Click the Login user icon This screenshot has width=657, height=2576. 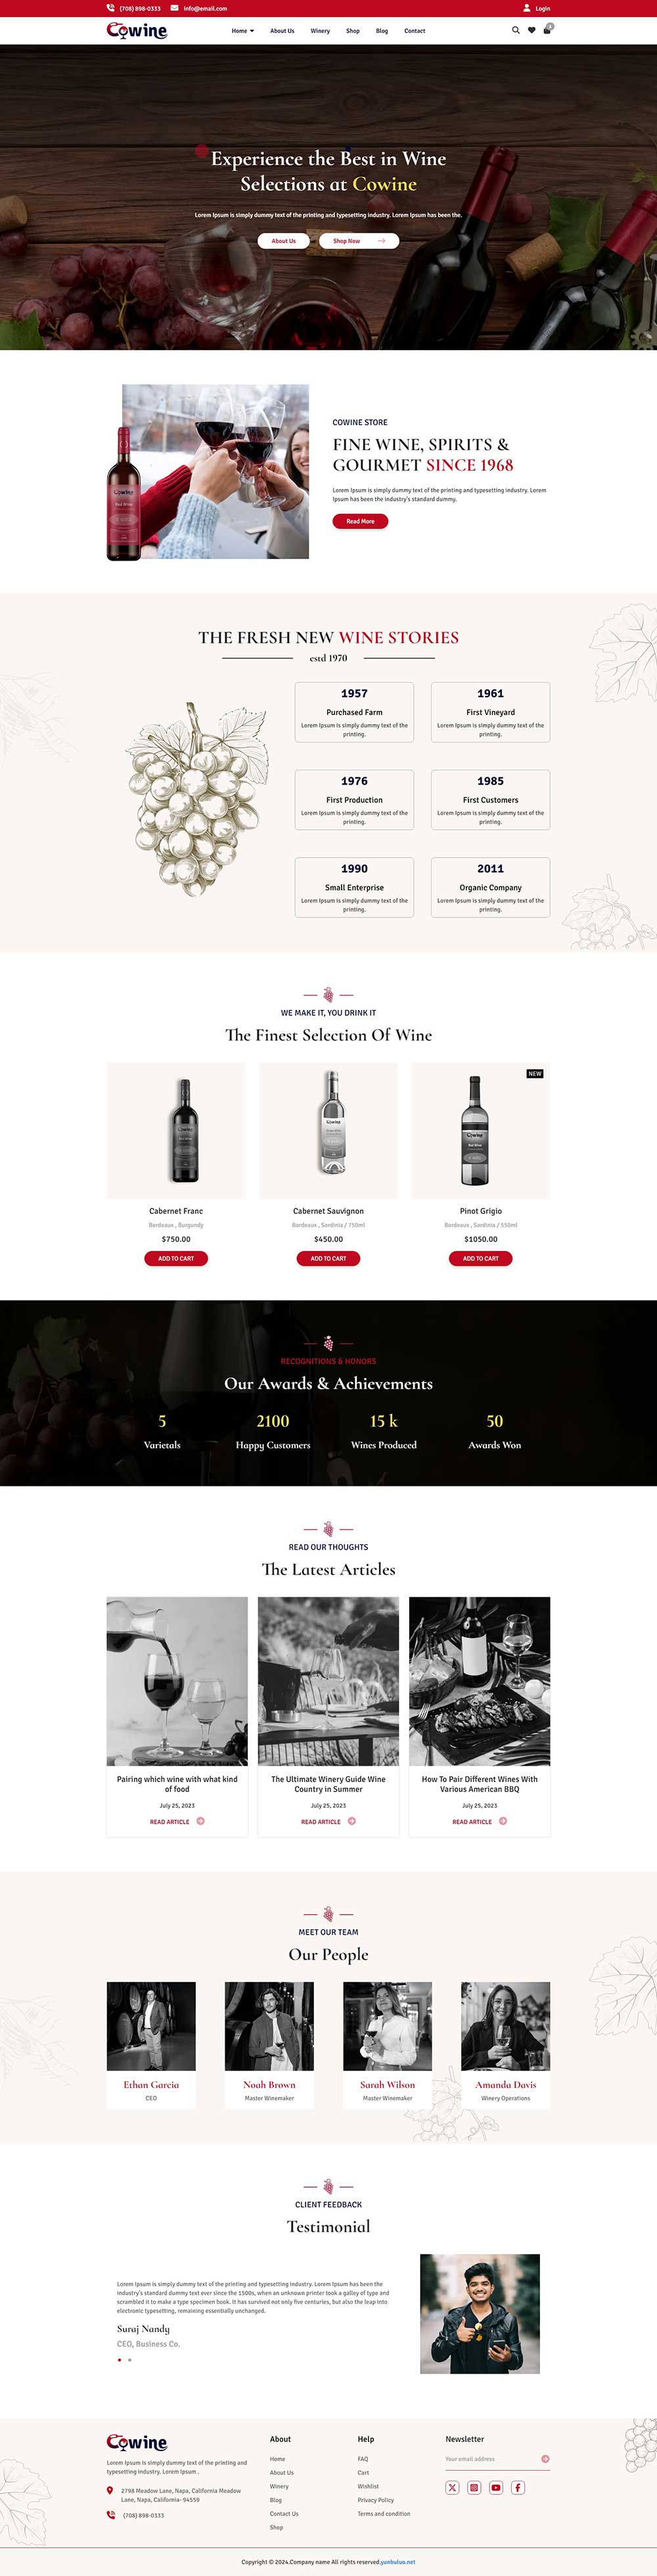pyautogui.click(x=527, y=8)
